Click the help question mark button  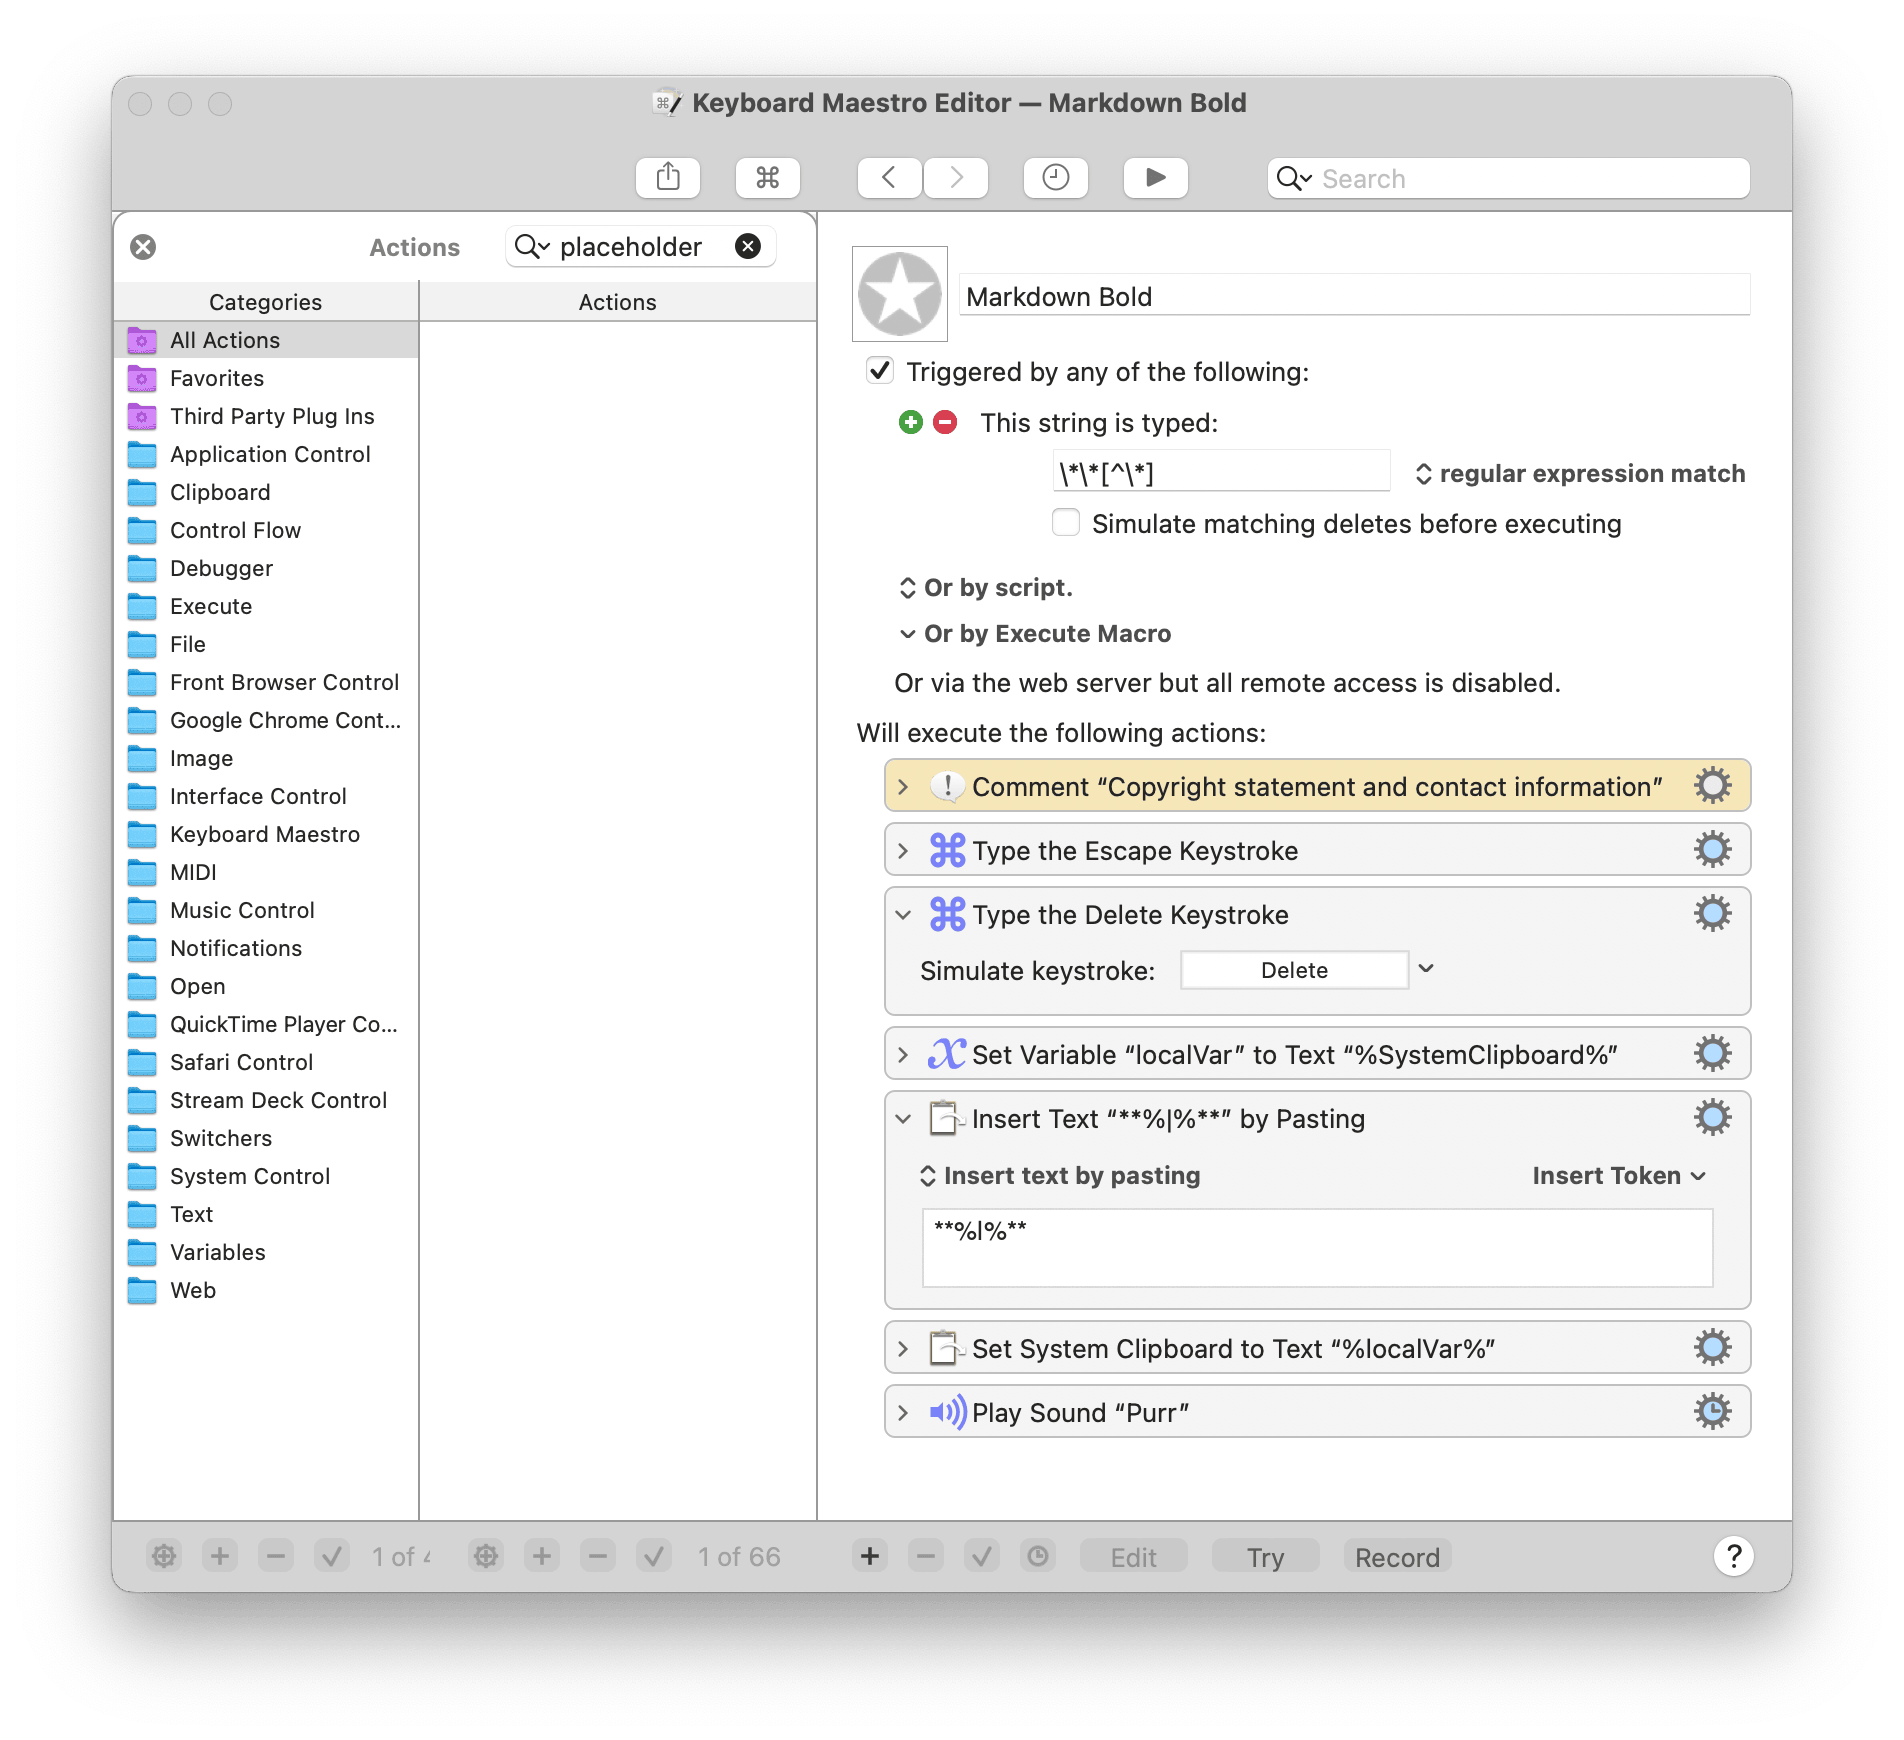[1734, 1556]
